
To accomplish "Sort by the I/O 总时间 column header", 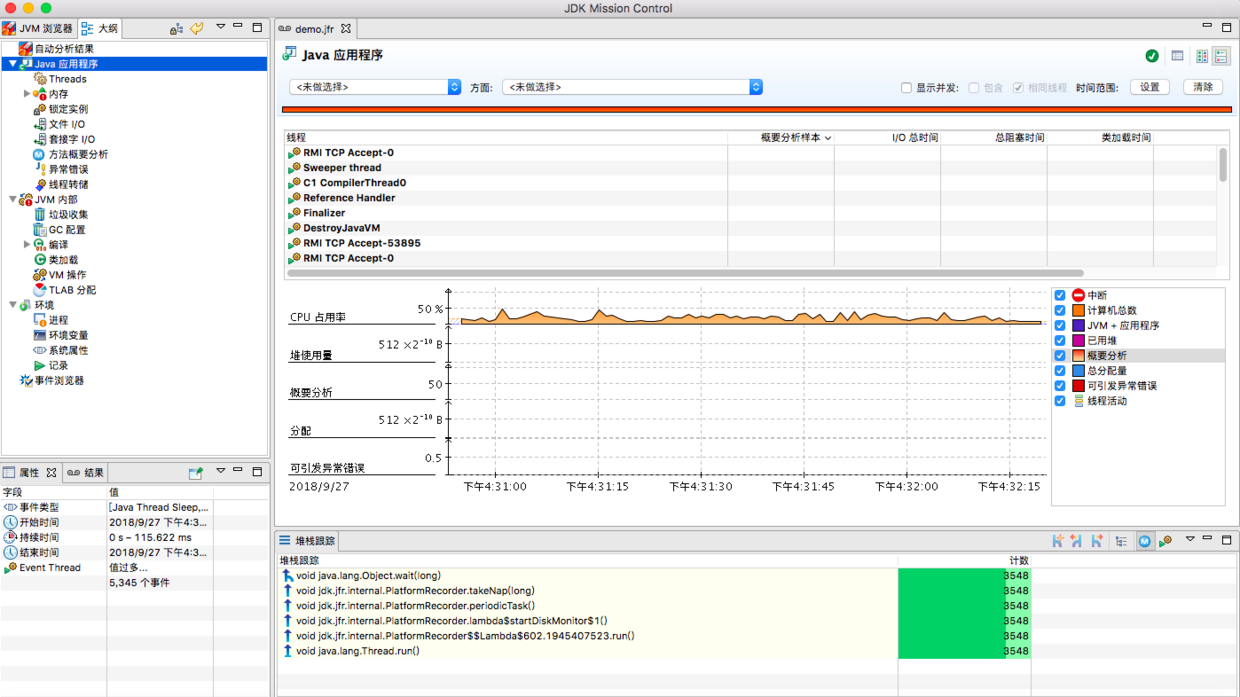I will pos(887,137).
